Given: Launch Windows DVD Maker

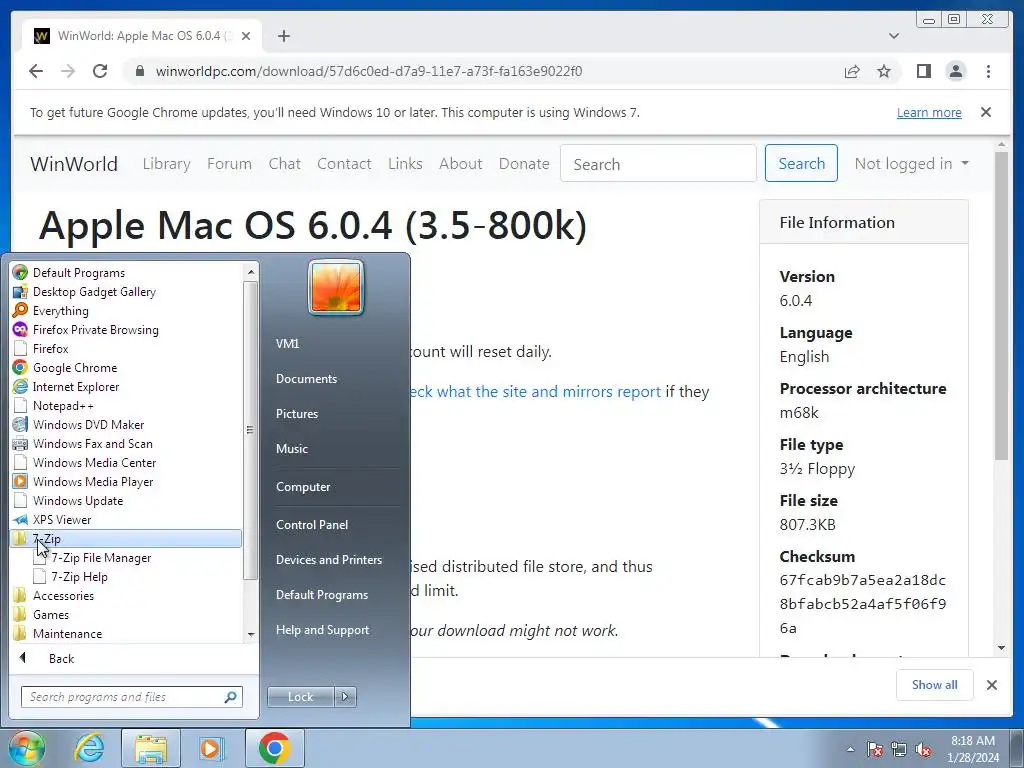Looking at the screenshot, I should point(88,424).
